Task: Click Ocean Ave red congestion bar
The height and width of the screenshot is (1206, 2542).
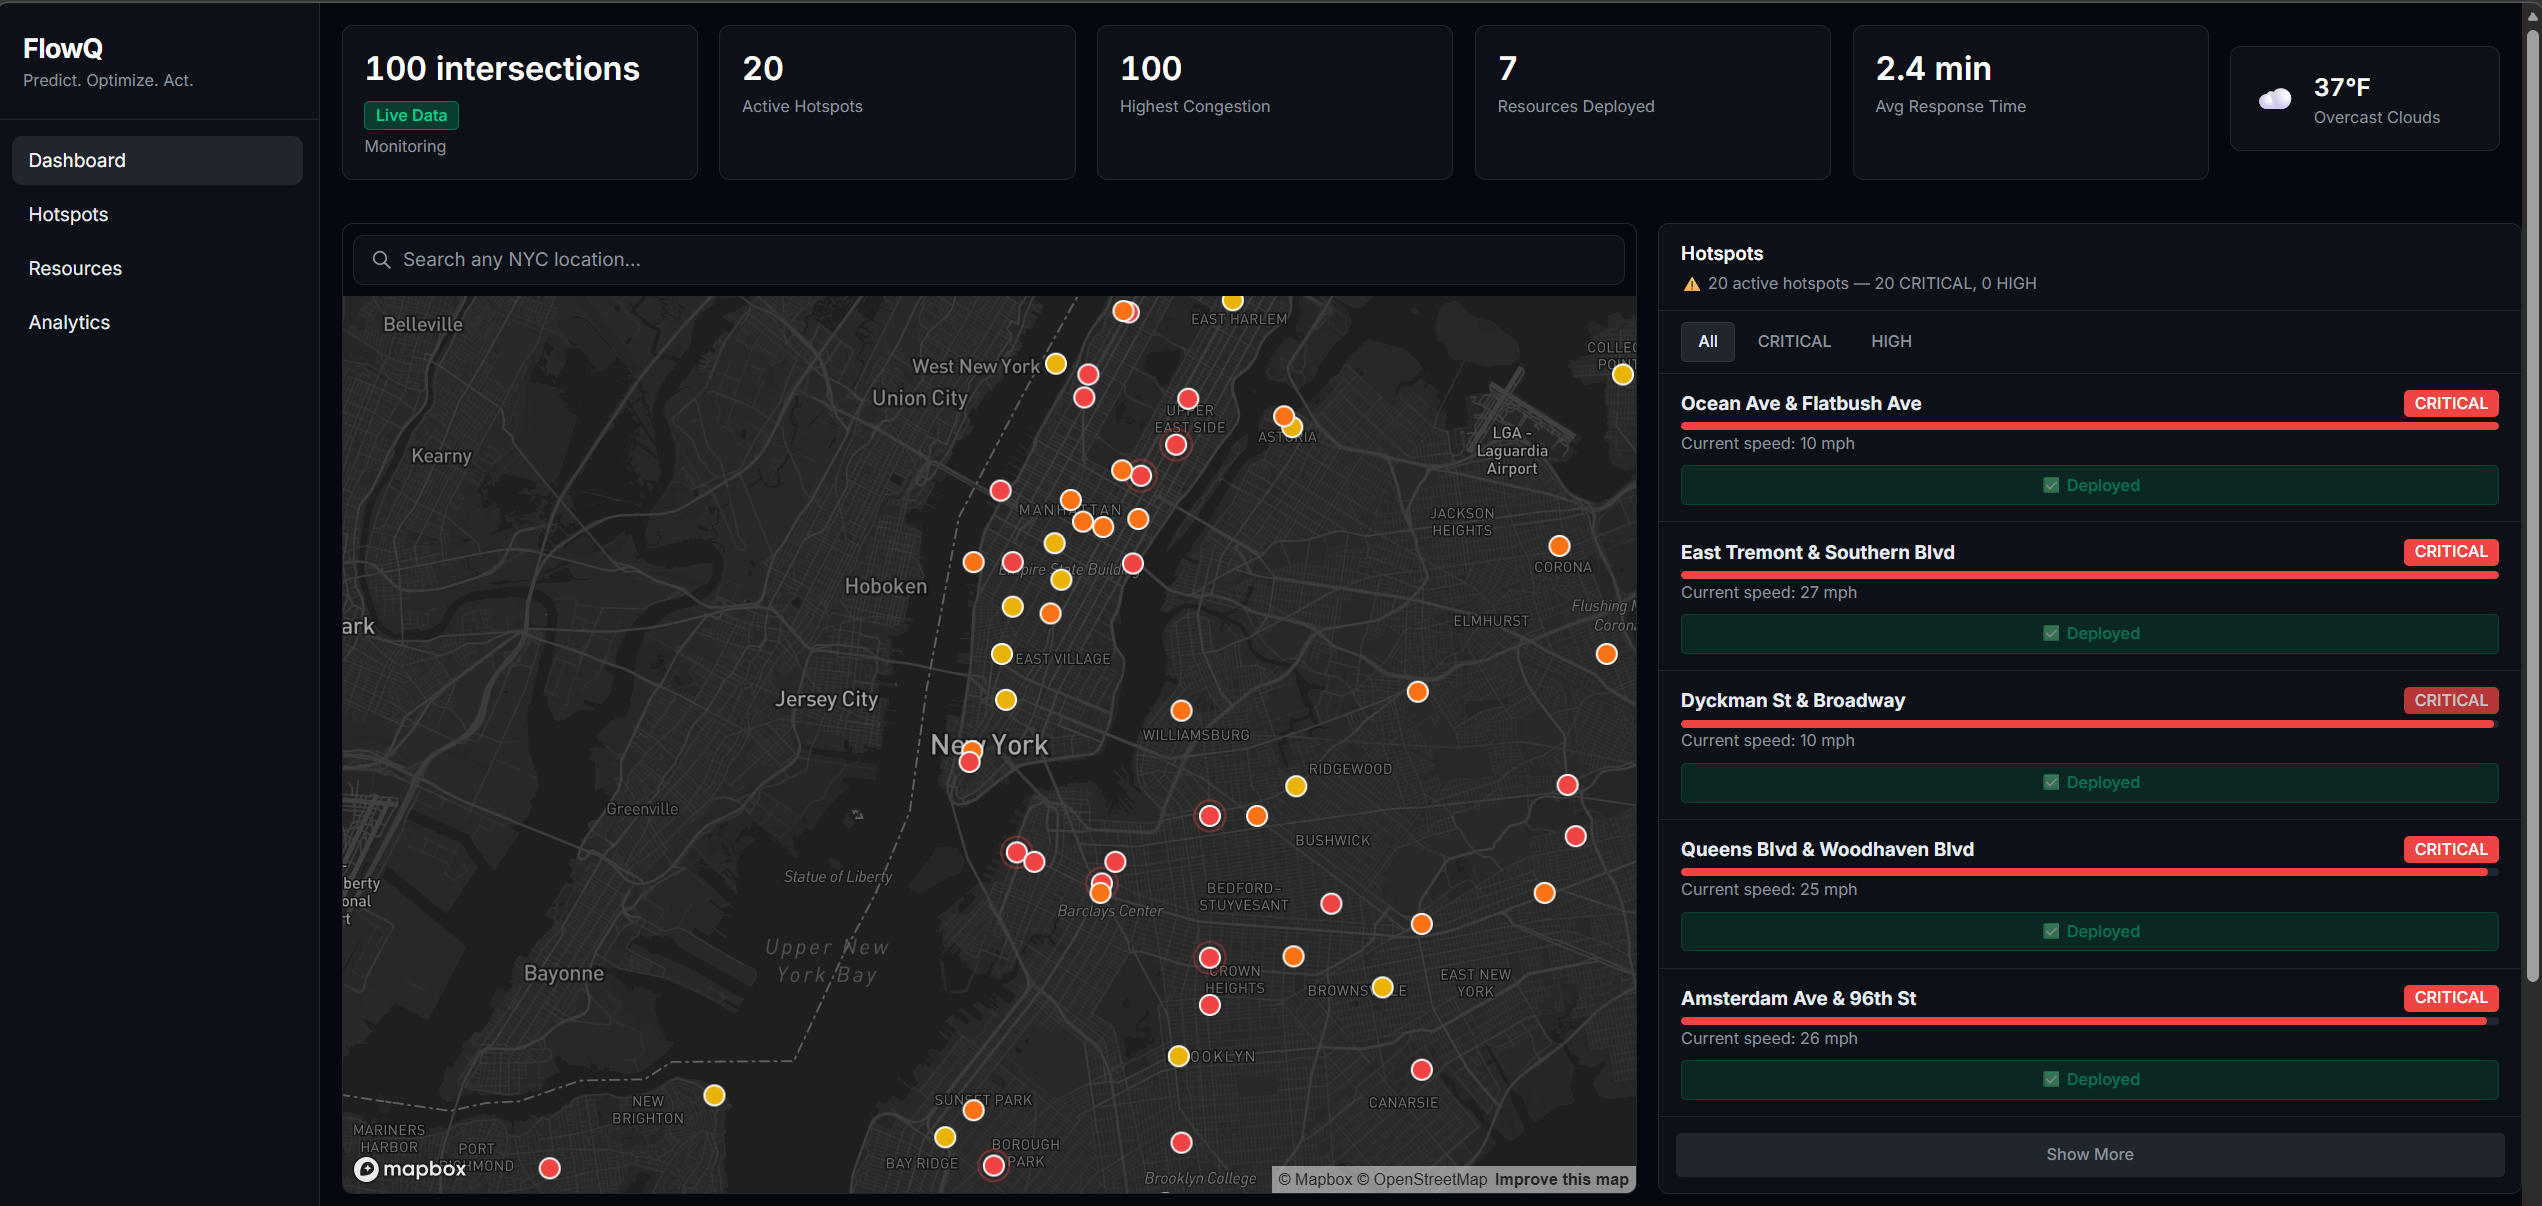Action: [2089, 427]
